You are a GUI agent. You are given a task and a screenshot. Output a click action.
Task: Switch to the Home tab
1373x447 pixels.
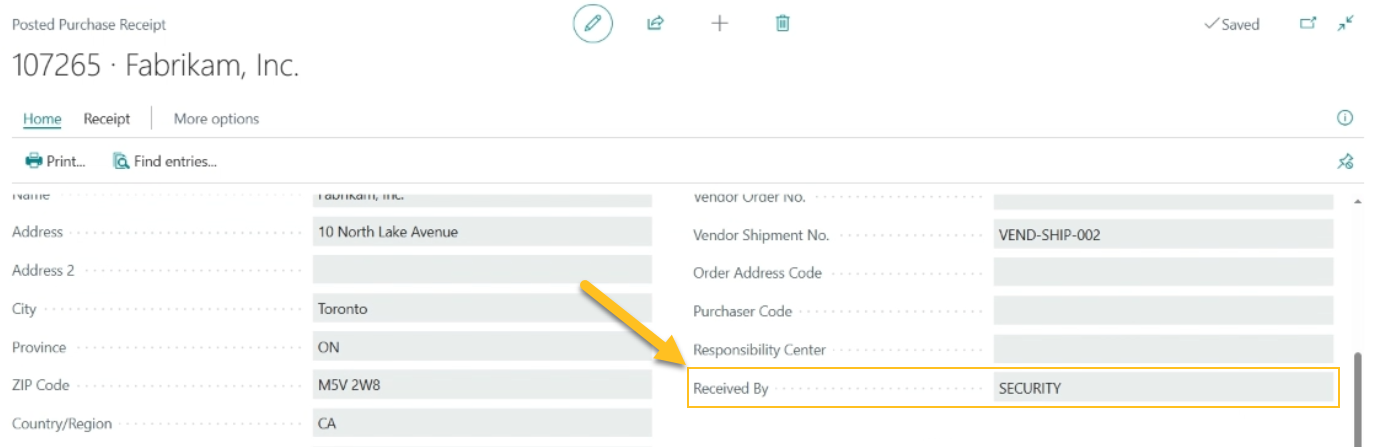[42, 118]
